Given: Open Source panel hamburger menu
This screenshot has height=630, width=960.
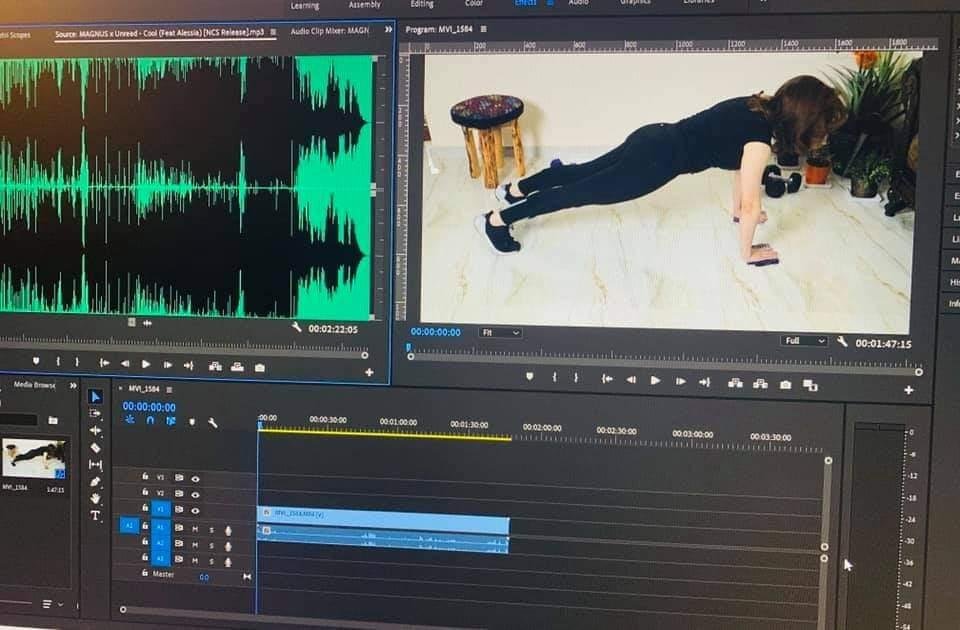Looking at the screenshot, I should pyautogui.click(x=273, y=32).
